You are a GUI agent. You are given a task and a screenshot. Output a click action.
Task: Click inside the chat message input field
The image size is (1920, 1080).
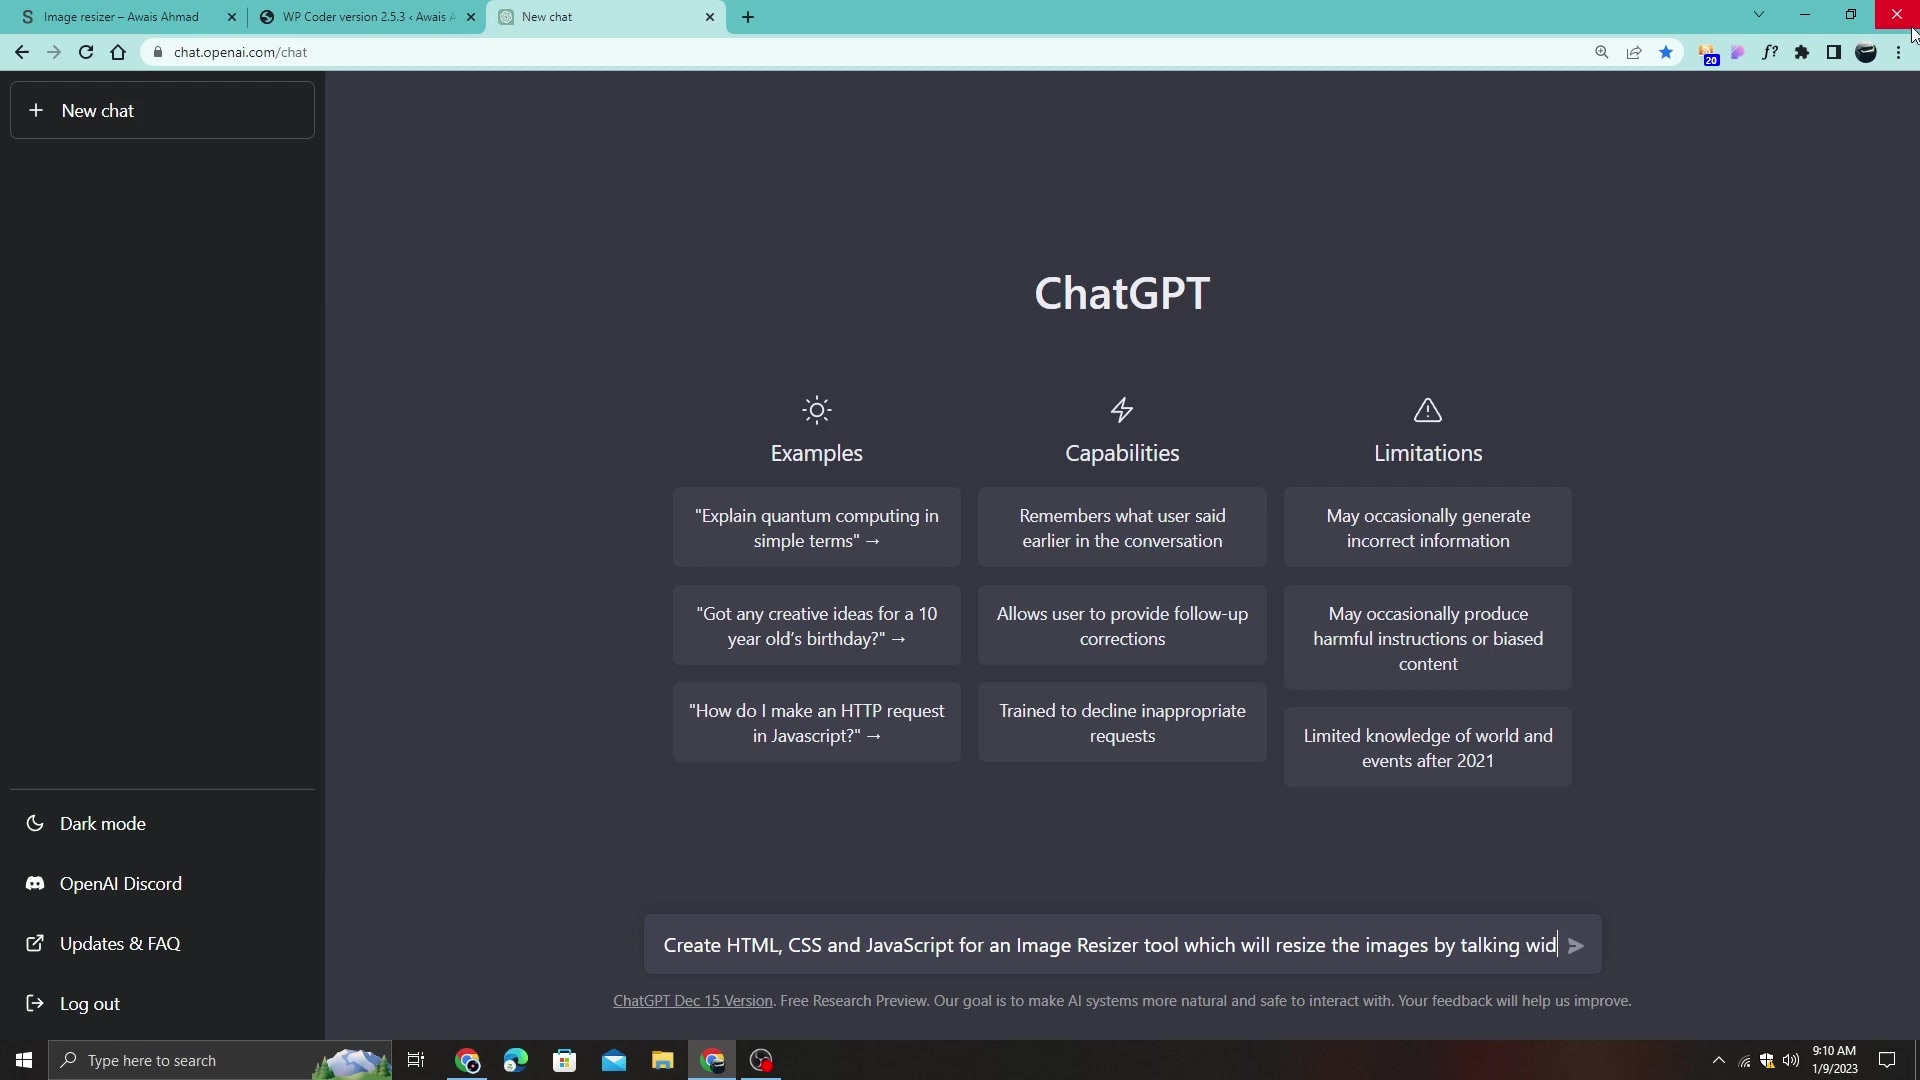[x=1108, y=946]
